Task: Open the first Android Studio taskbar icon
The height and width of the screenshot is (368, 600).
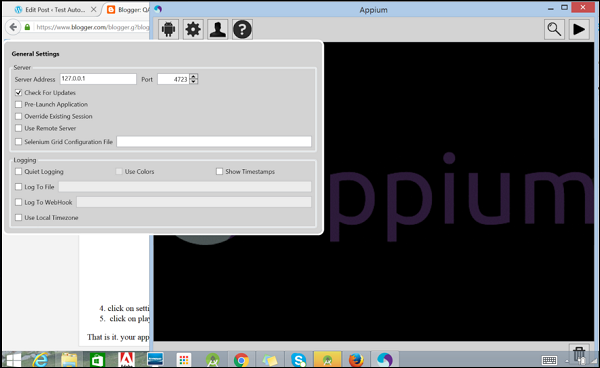Action: (212, 360)
